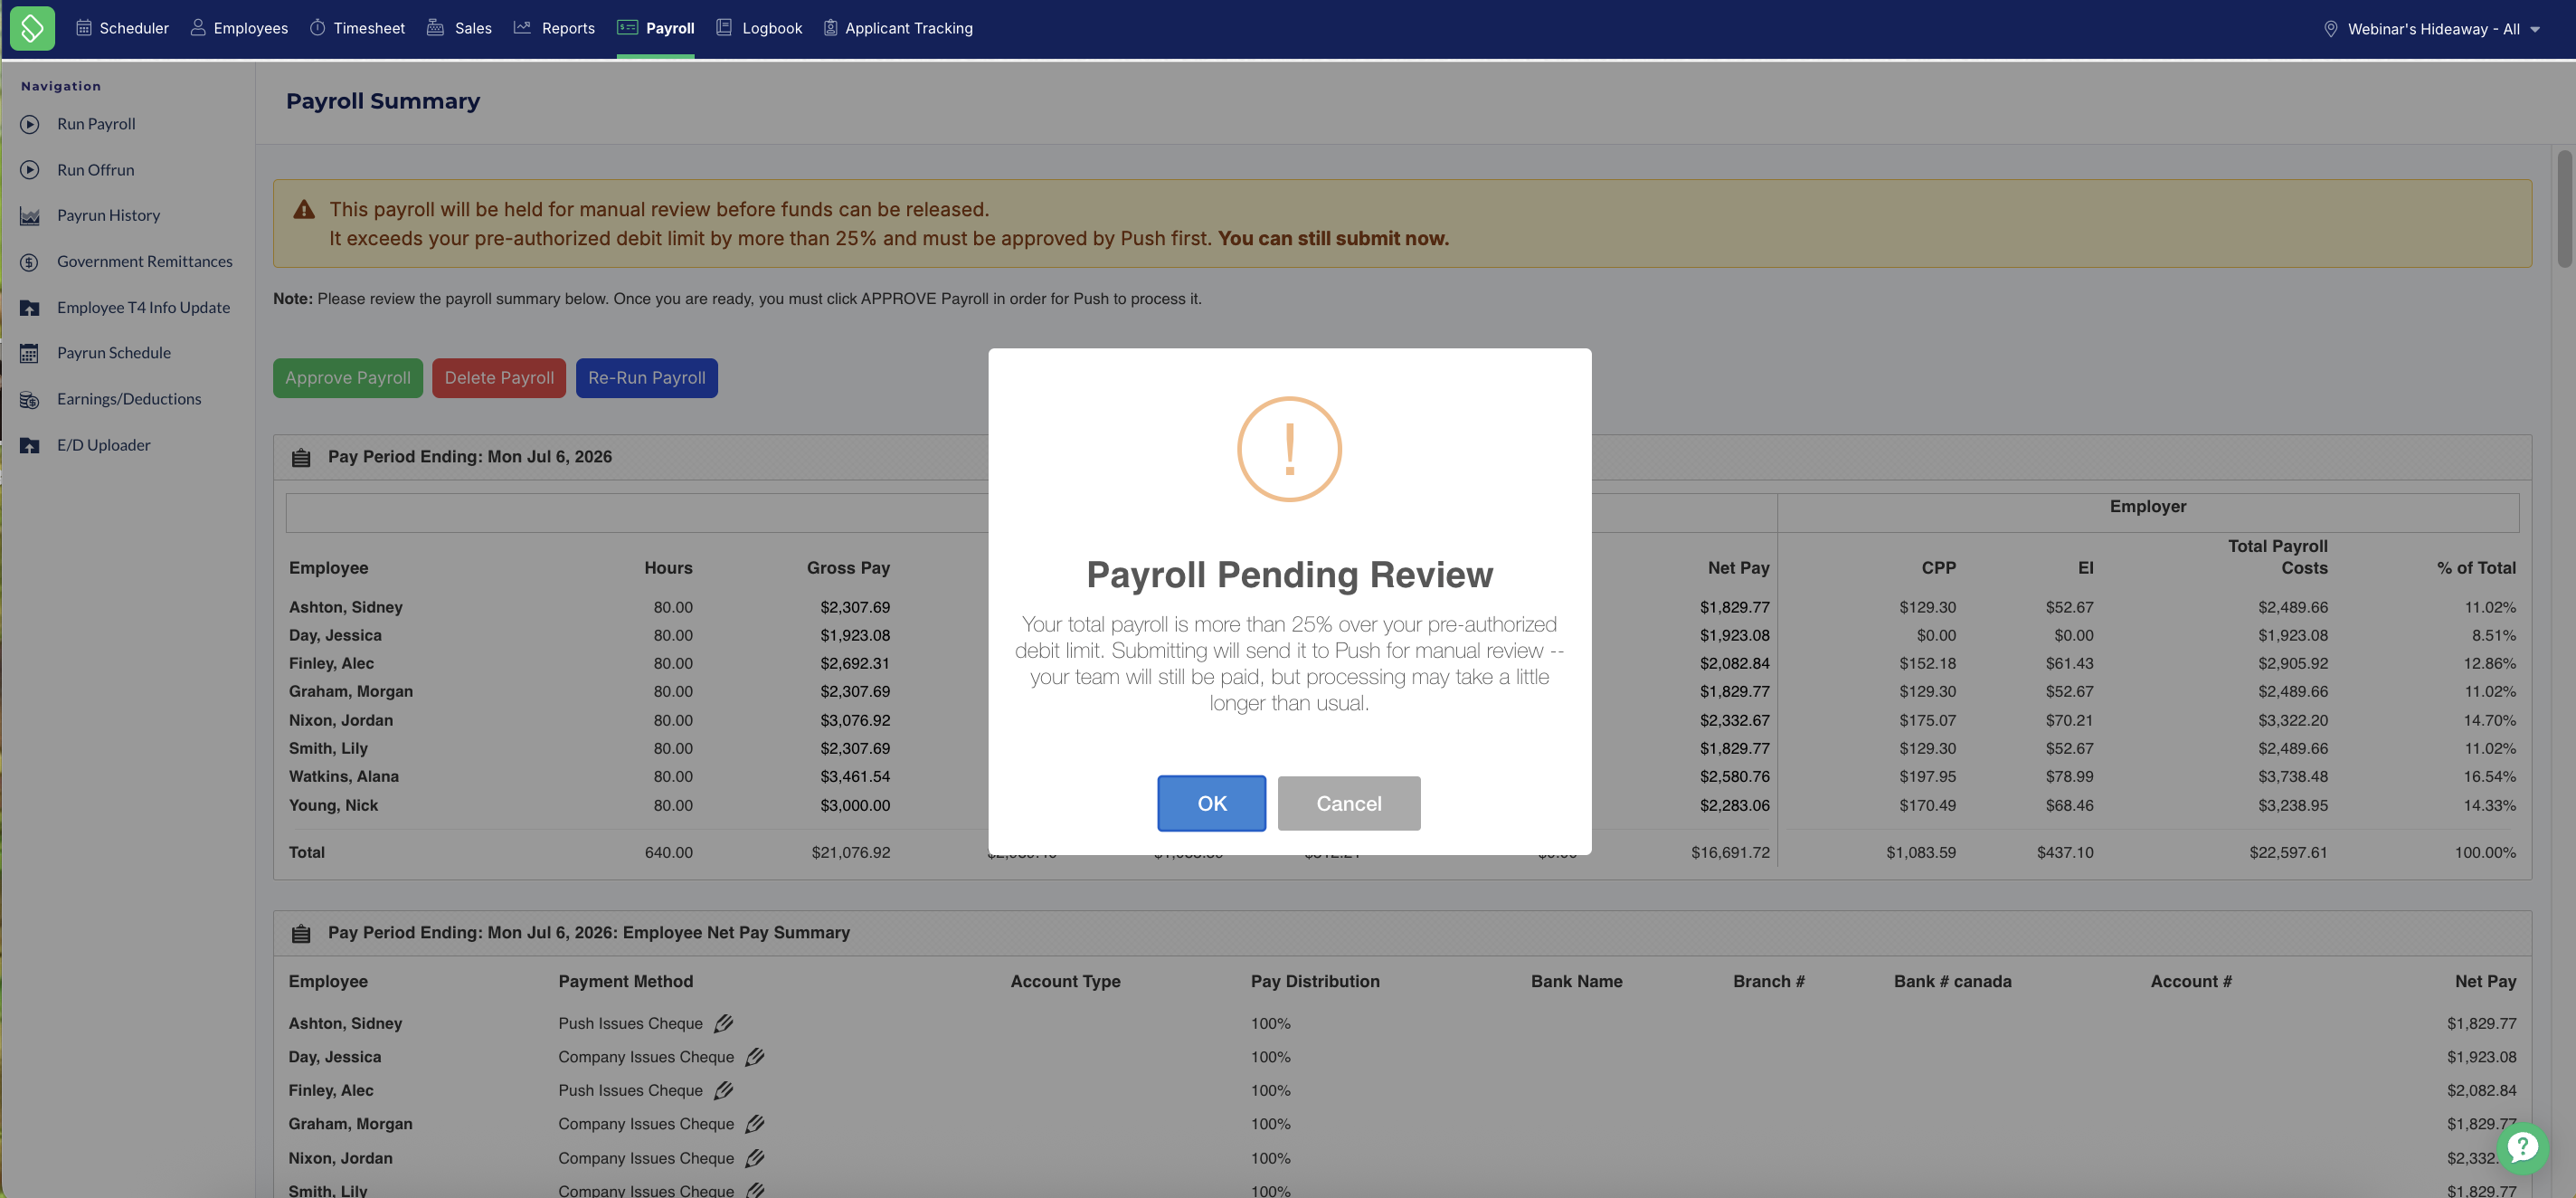Open the Reports tab

tap(554, 28)
